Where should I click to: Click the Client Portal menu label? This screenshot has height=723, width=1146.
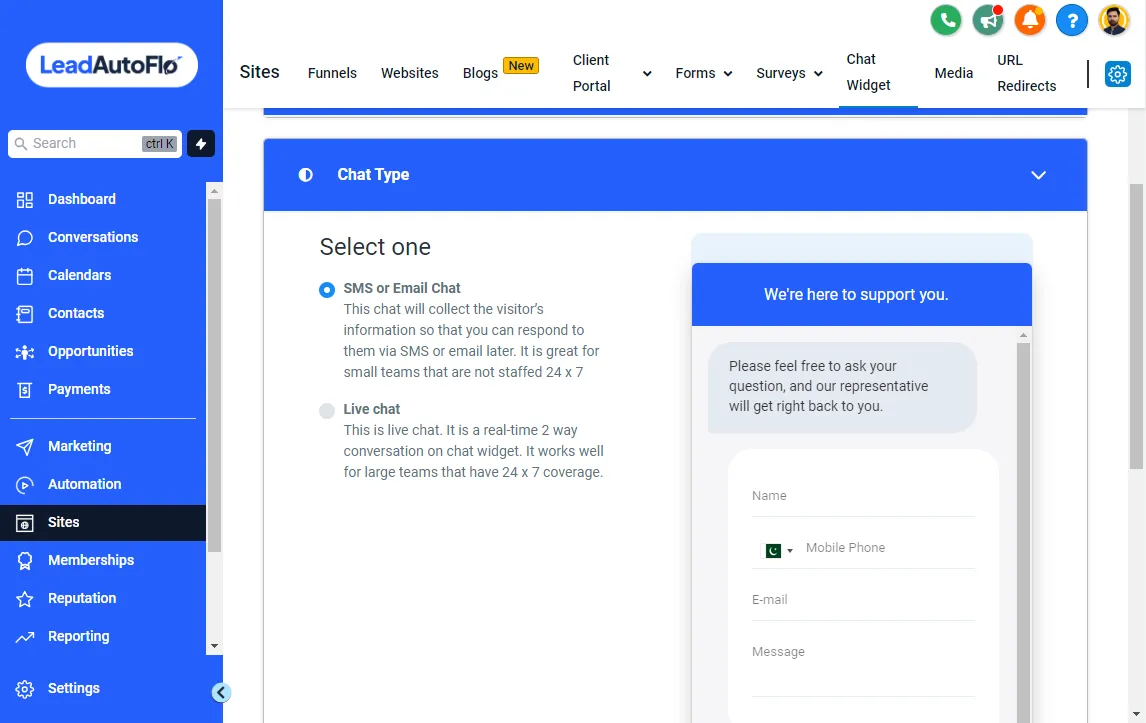tap(591, 73)
